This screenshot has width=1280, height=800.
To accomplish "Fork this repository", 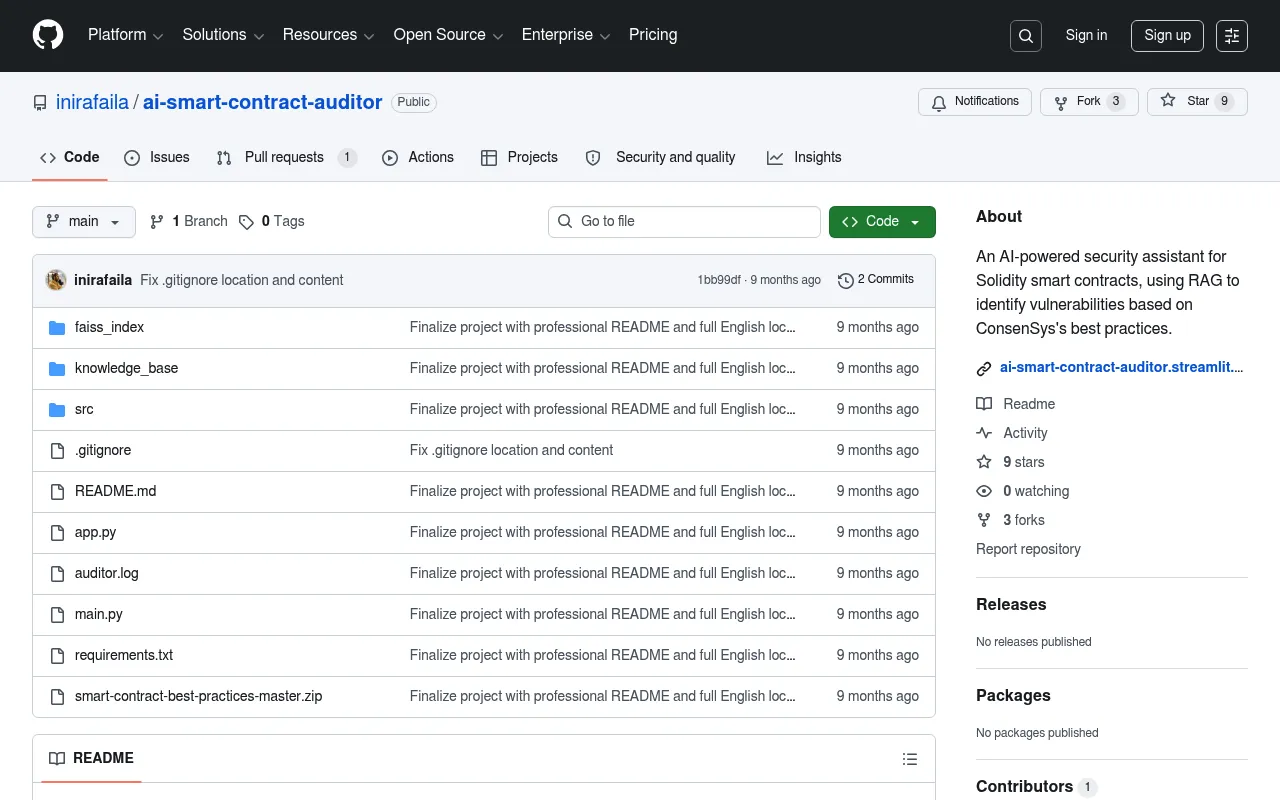I will pyautogui.click(x=1089, y=102).
